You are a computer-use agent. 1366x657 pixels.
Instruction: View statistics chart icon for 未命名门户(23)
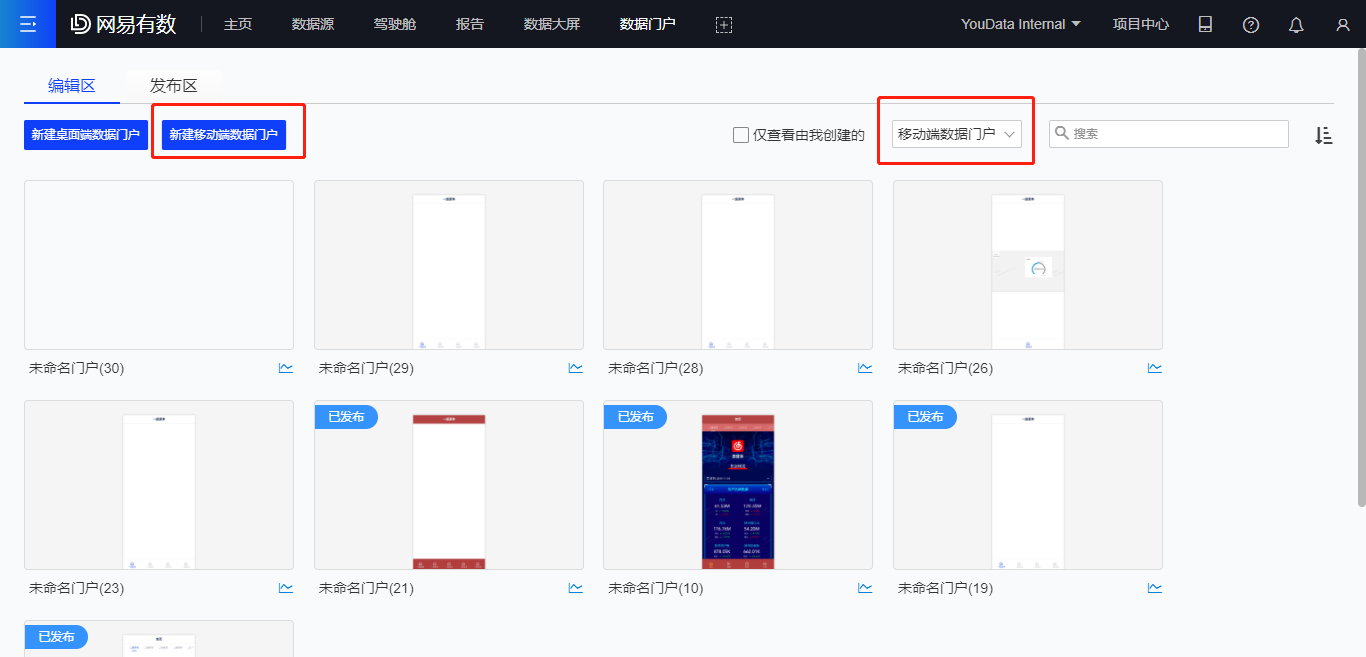(286, 588)
